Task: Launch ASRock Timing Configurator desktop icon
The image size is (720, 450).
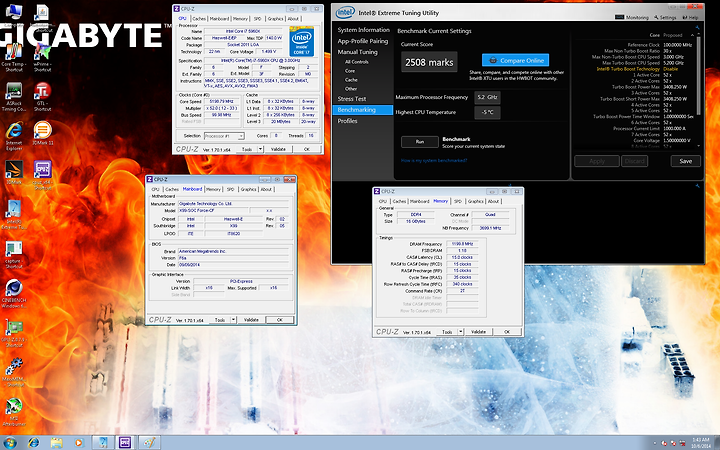Action: click(14, 97)
